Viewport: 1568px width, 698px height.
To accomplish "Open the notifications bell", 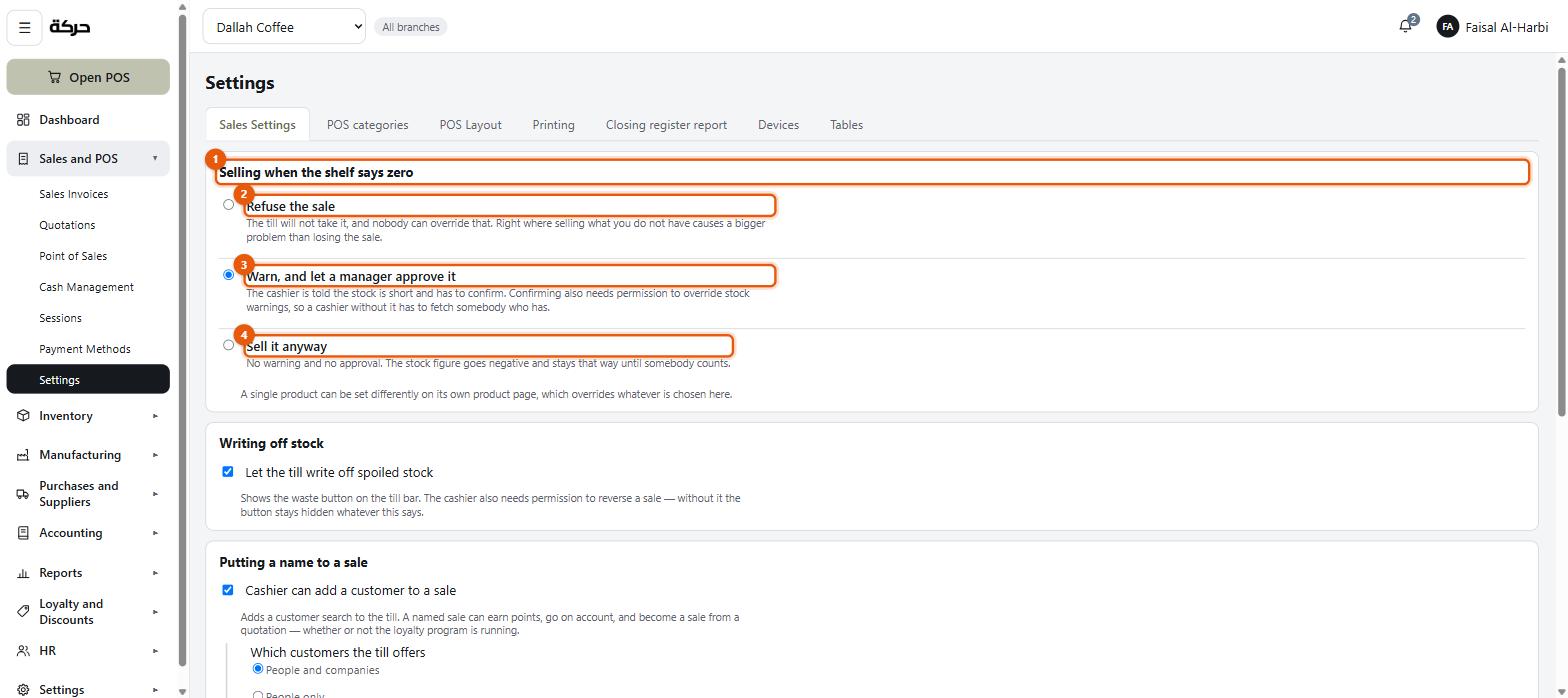I will pyautogui.click(x=1406, y=27).
